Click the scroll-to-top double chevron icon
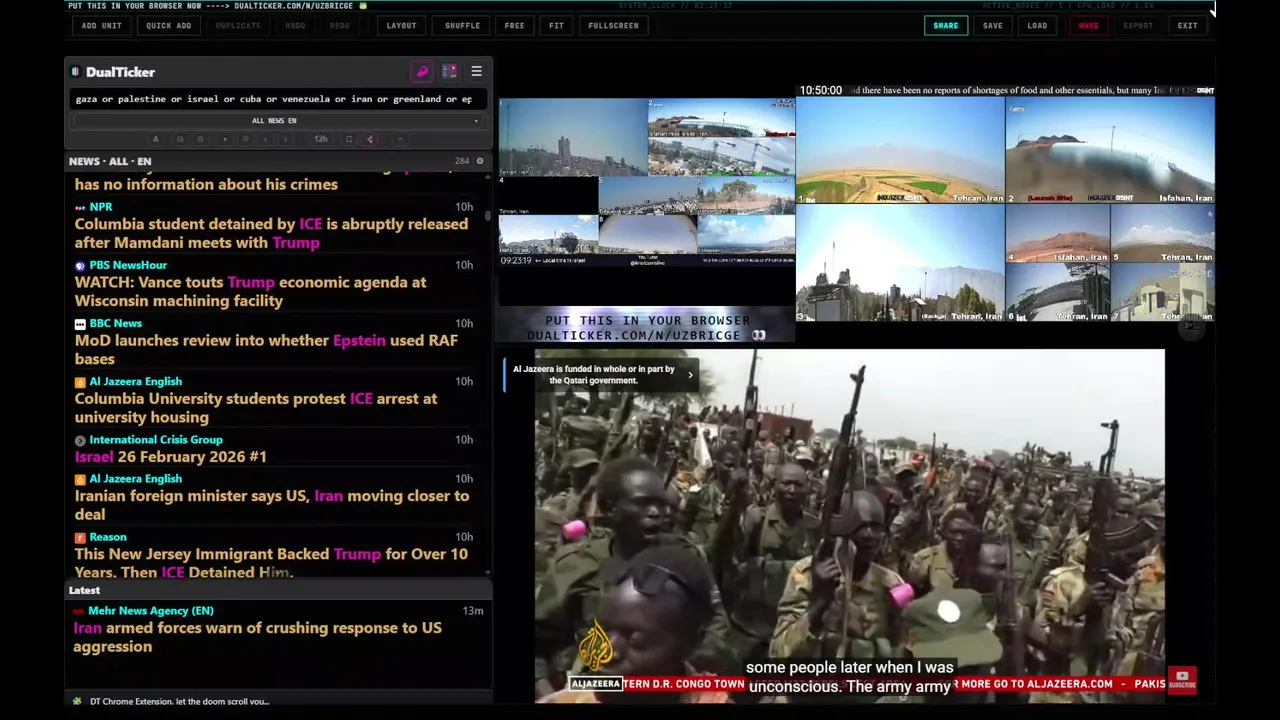Viewport: 1280px width, 720px height. point(245,139)
